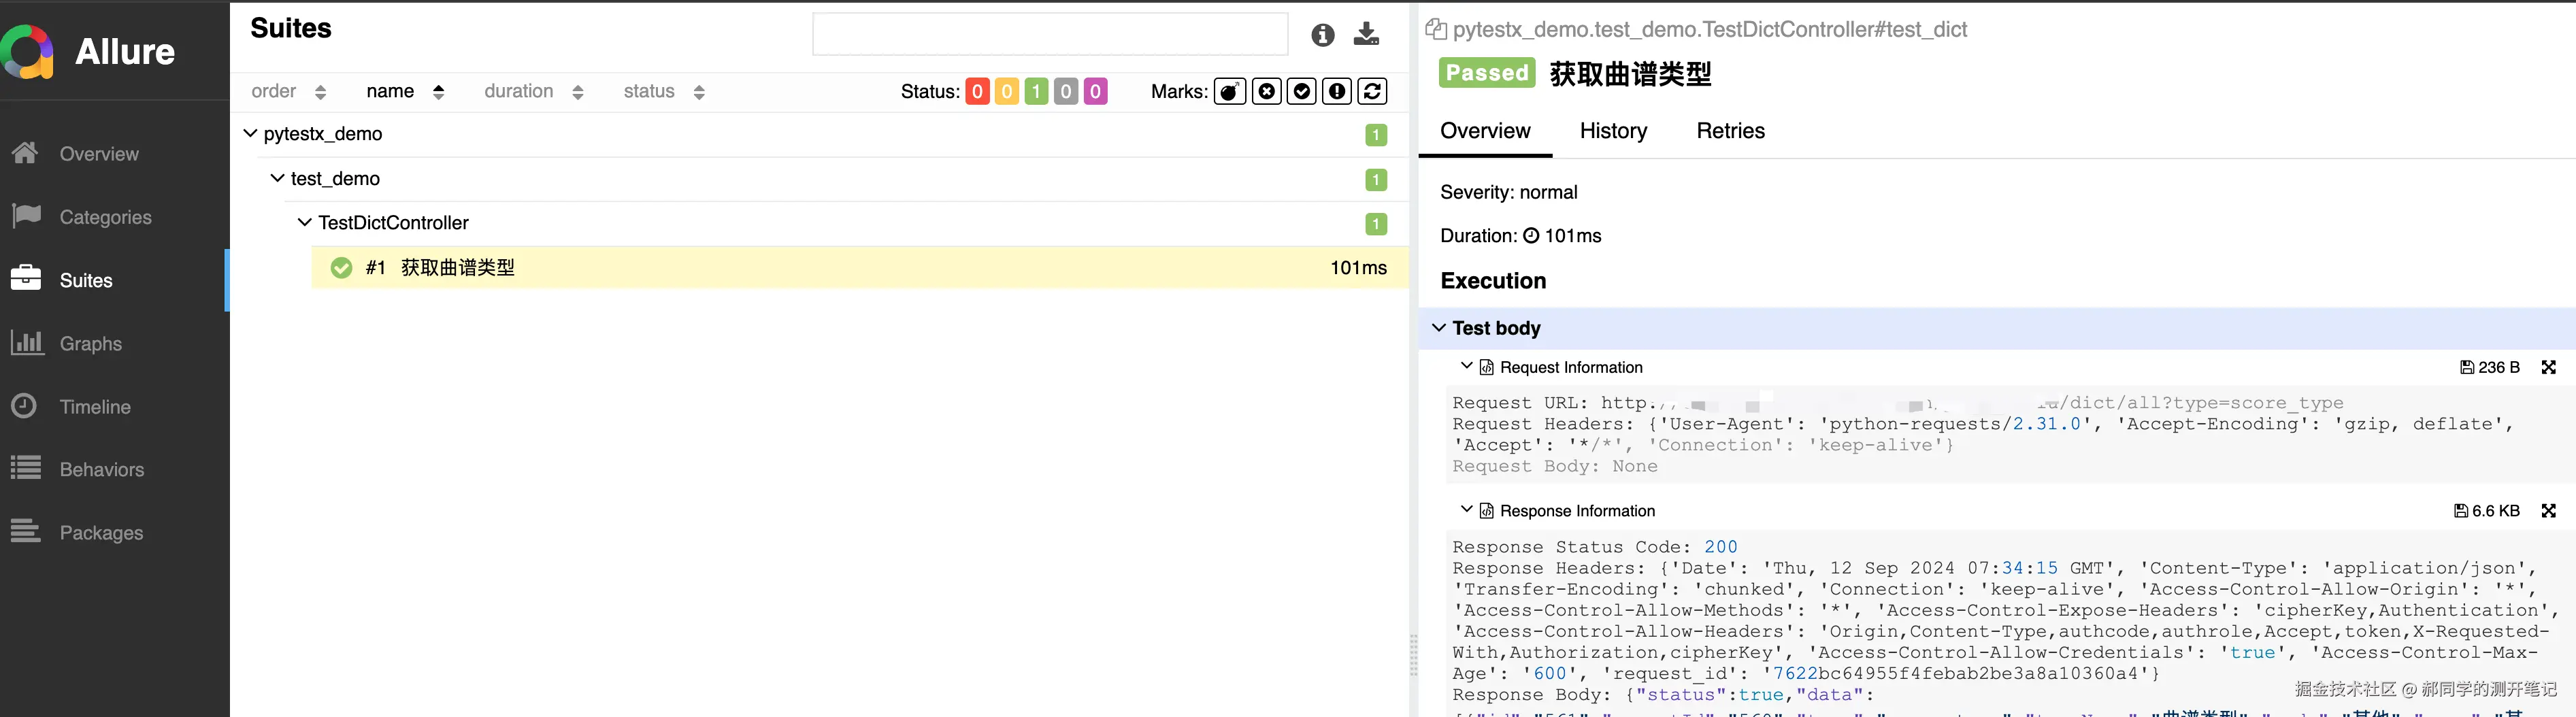Sort suites by name
The image size is (2576, 717).
tap(390, 91)
